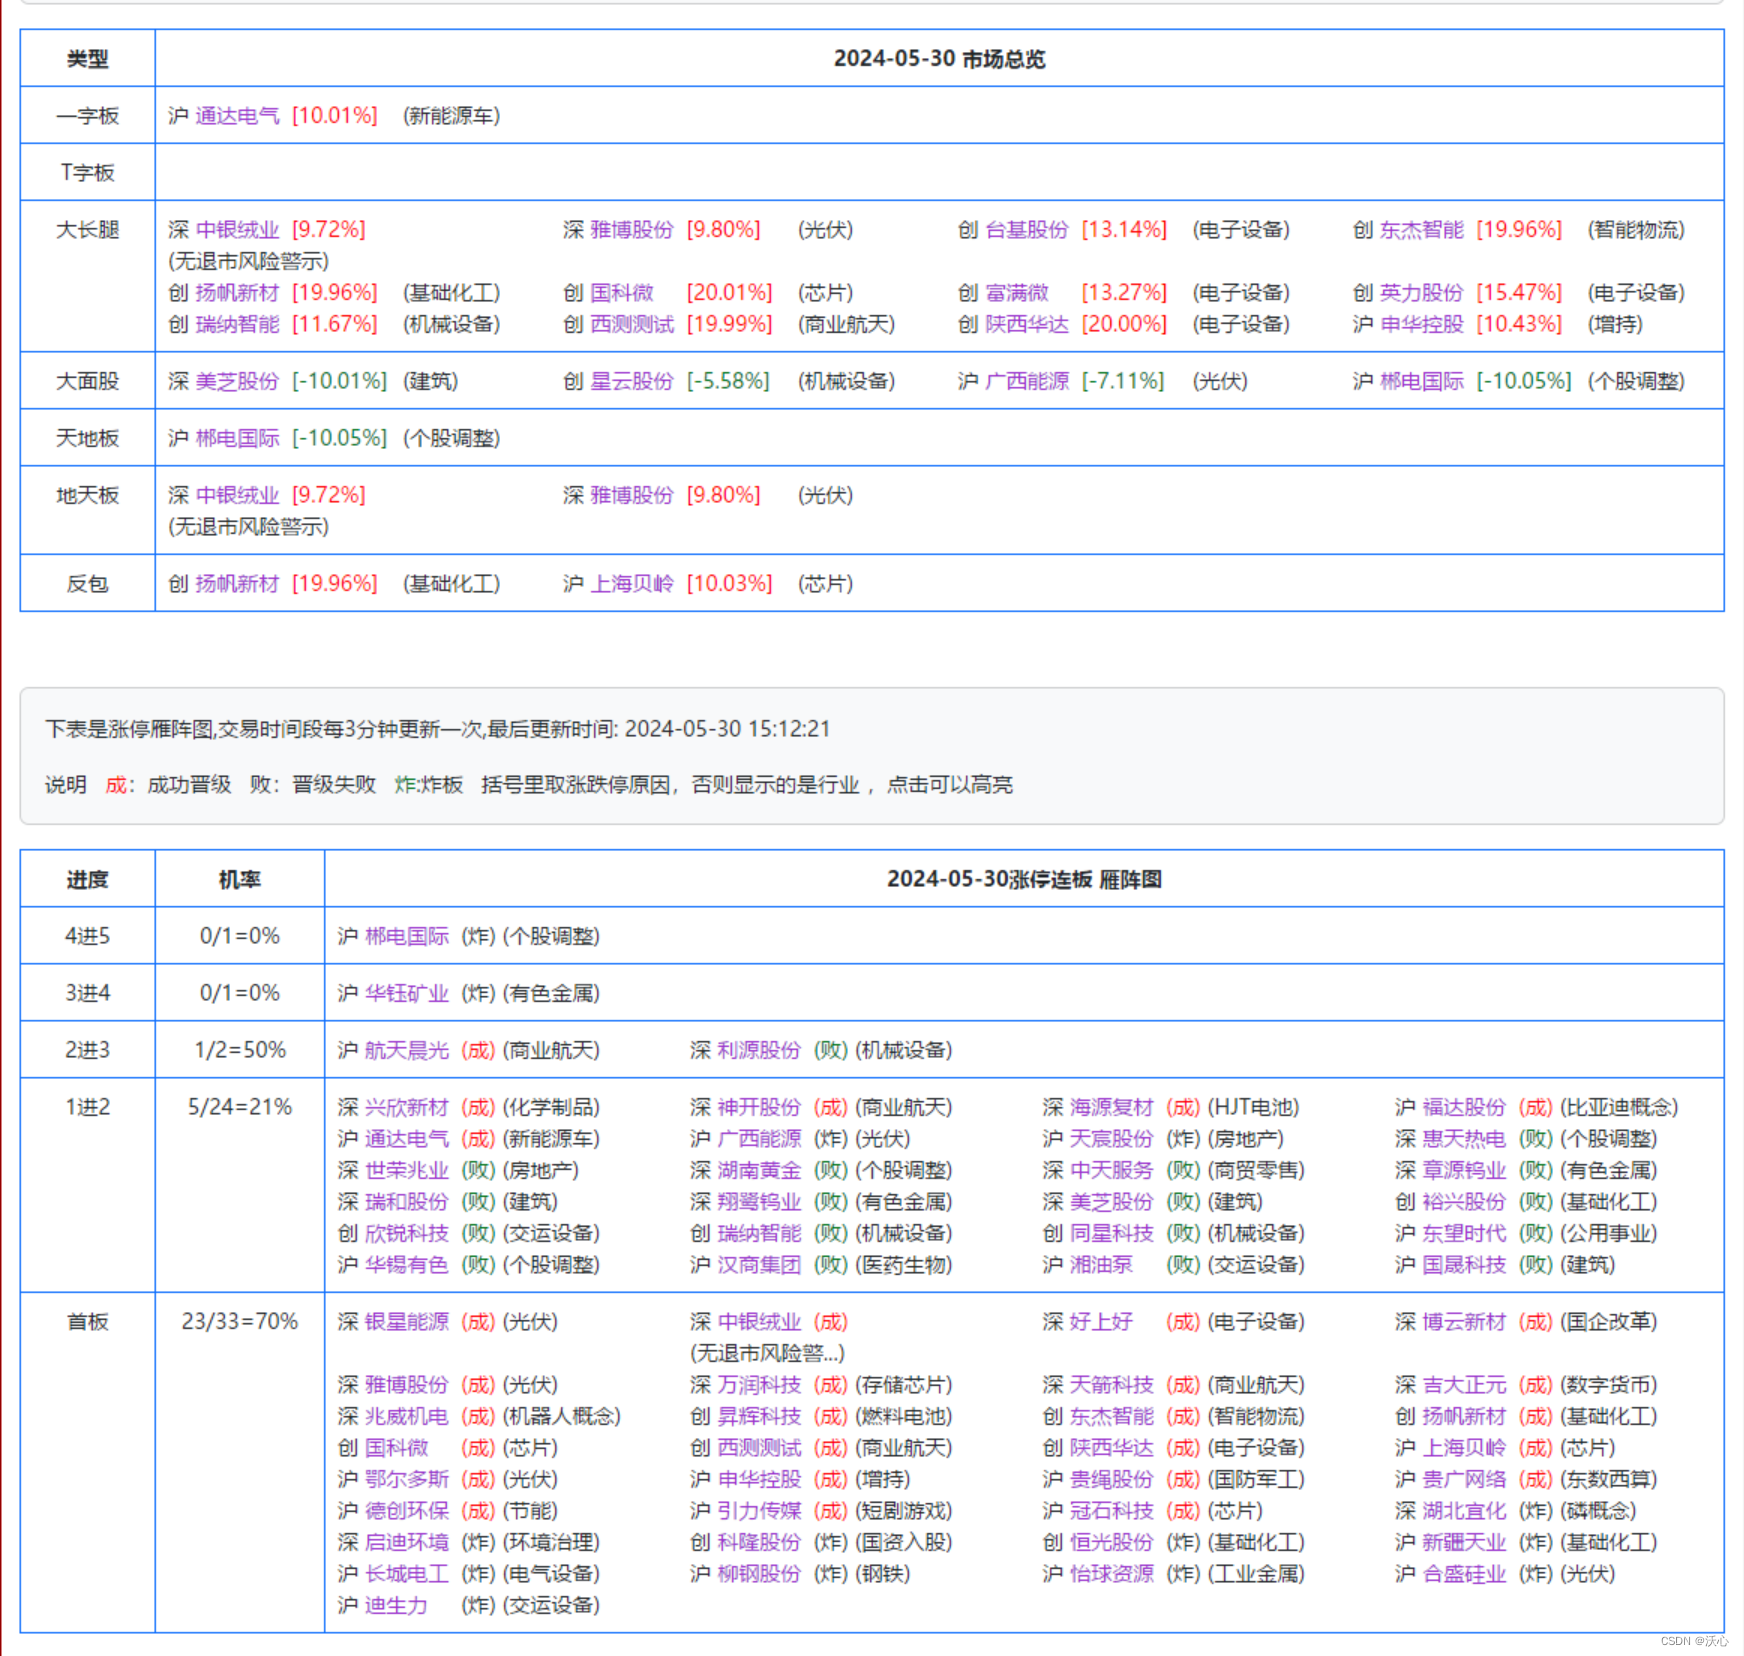This screenshot has height=1656, width=1744.
Task: Select the 天宸股份 stock link
Action: (x=1112, y=1139)
